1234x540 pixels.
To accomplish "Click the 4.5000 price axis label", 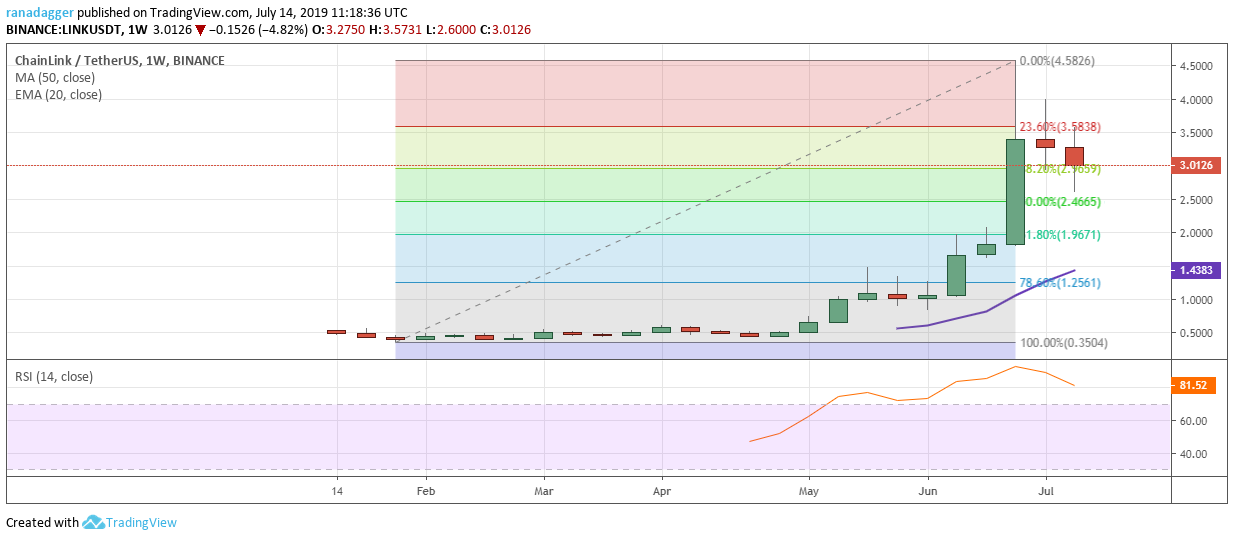I will 1195,67.
